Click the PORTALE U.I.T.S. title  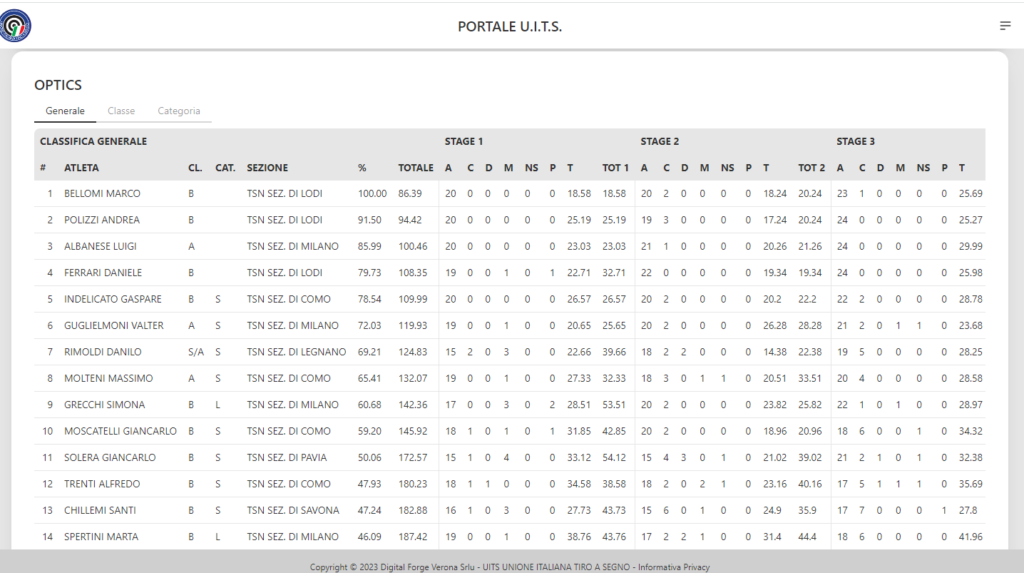point(510,26)
